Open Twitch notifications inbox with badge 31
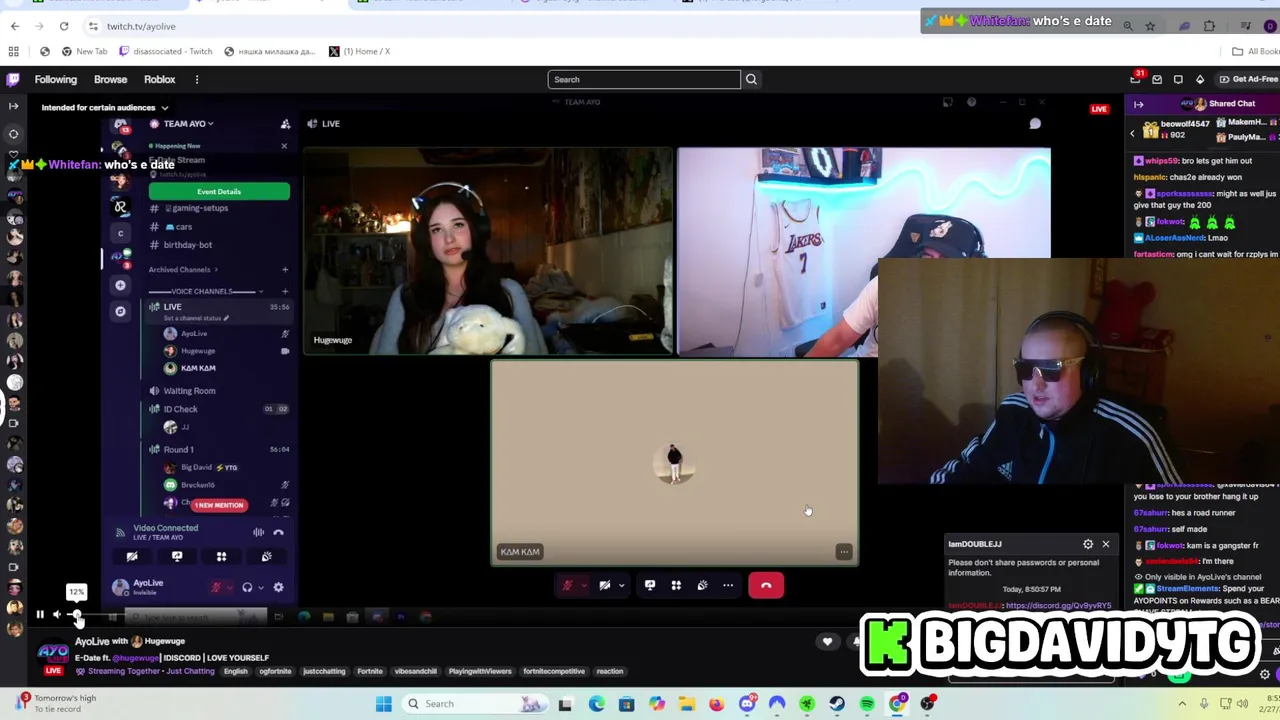The width and height of the screenshot is (1280, 720). pyautogui.click(x=1136, y=79)
